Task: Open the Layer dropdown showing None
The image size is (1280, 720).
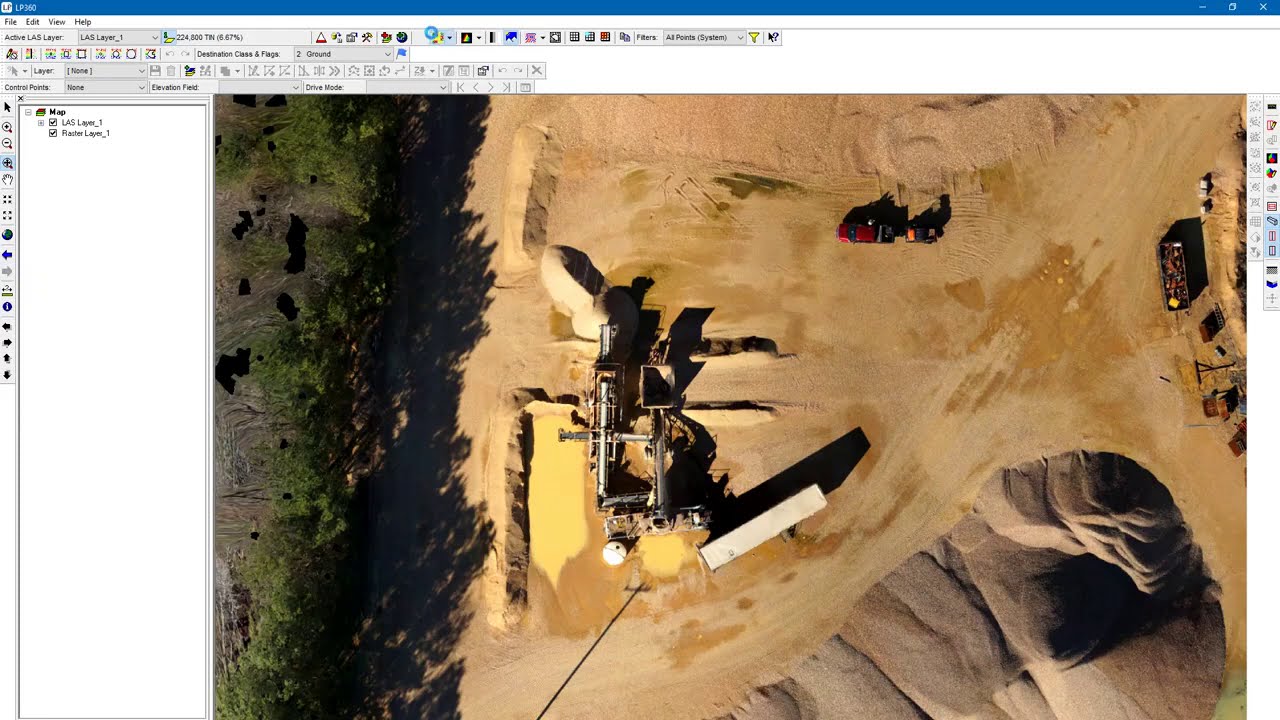Action: [106, 71]
